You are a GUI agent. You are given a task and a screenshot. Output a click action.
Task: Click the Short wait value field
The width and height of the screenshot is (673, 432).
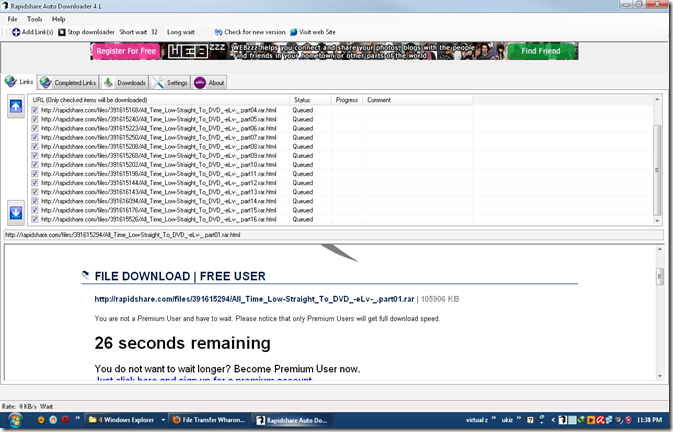pos(155,32)
